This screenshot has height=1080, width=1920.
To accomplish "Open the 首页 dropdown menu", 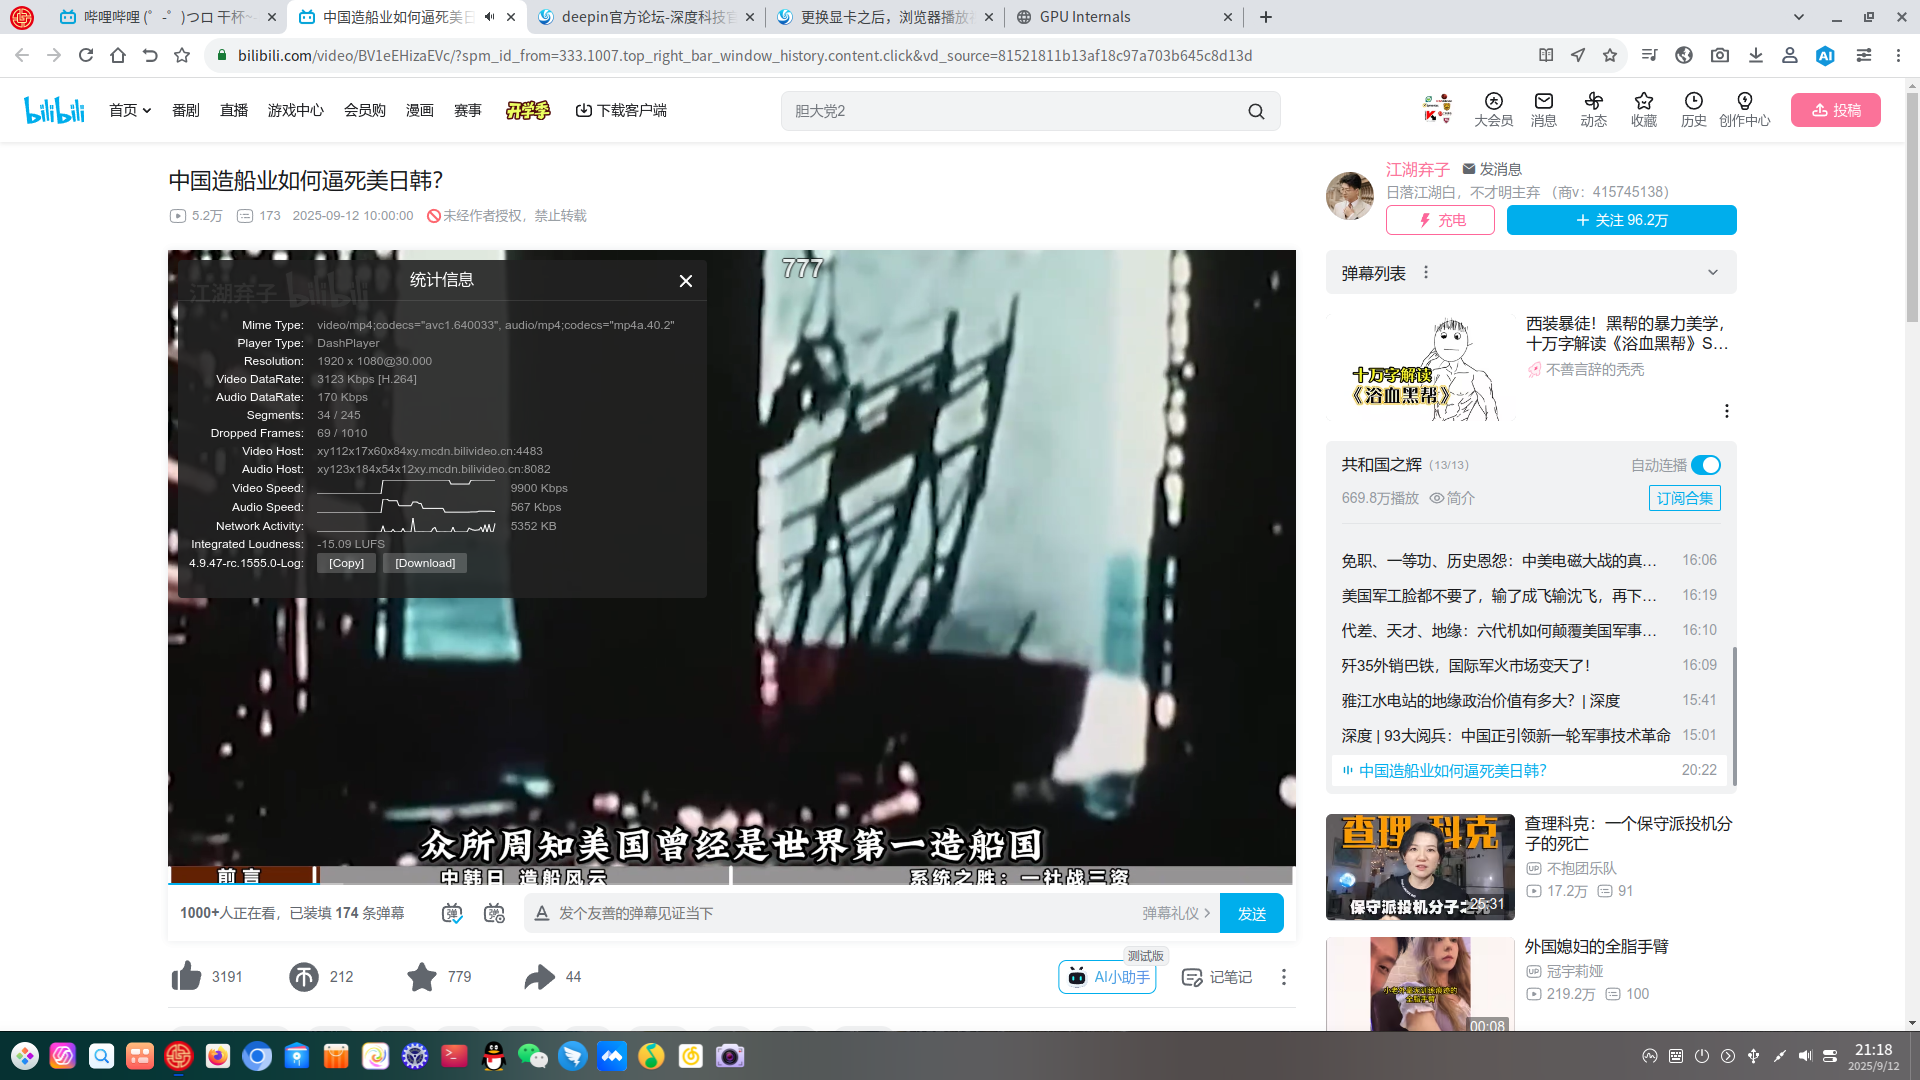I will tap(130, 110).
